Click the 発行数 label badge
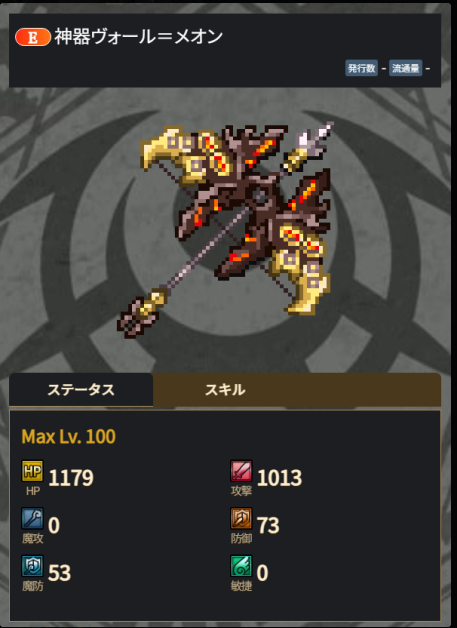The width and height of the screenshot is (457, 628). click(361, 68)
